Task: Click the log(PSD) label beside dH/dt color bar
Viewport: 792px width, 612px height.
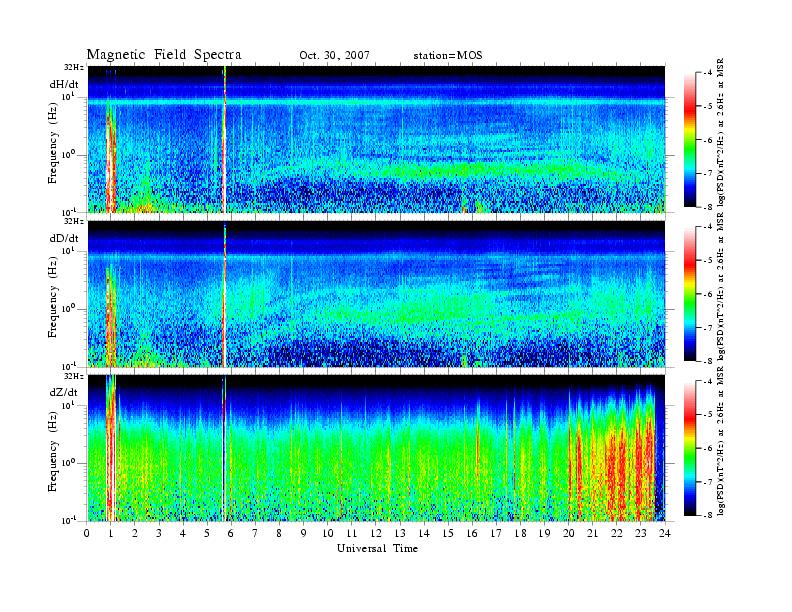Action: coord(721,133)
